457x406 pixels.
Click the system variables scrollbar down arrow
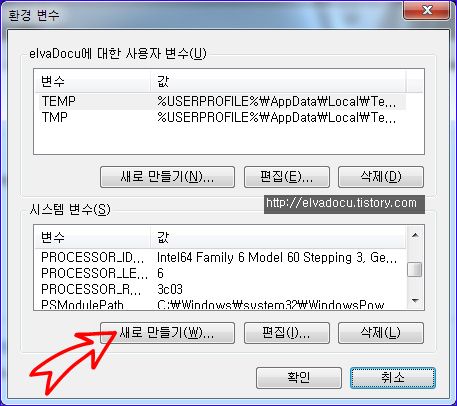click(x=415, y=301)
